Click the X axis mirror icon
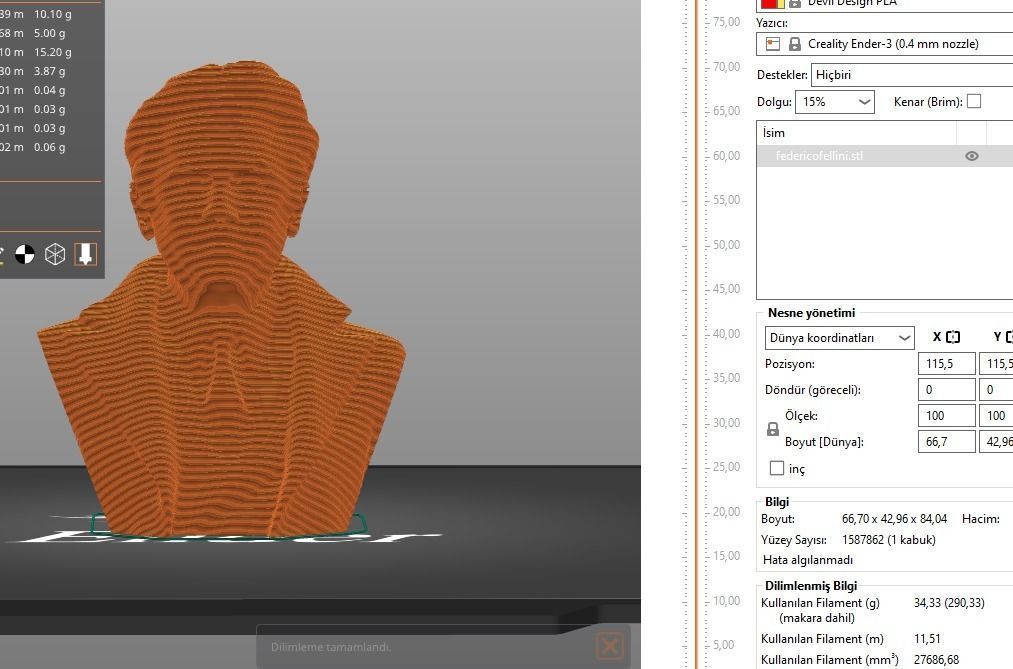 (x=953, y=337)
